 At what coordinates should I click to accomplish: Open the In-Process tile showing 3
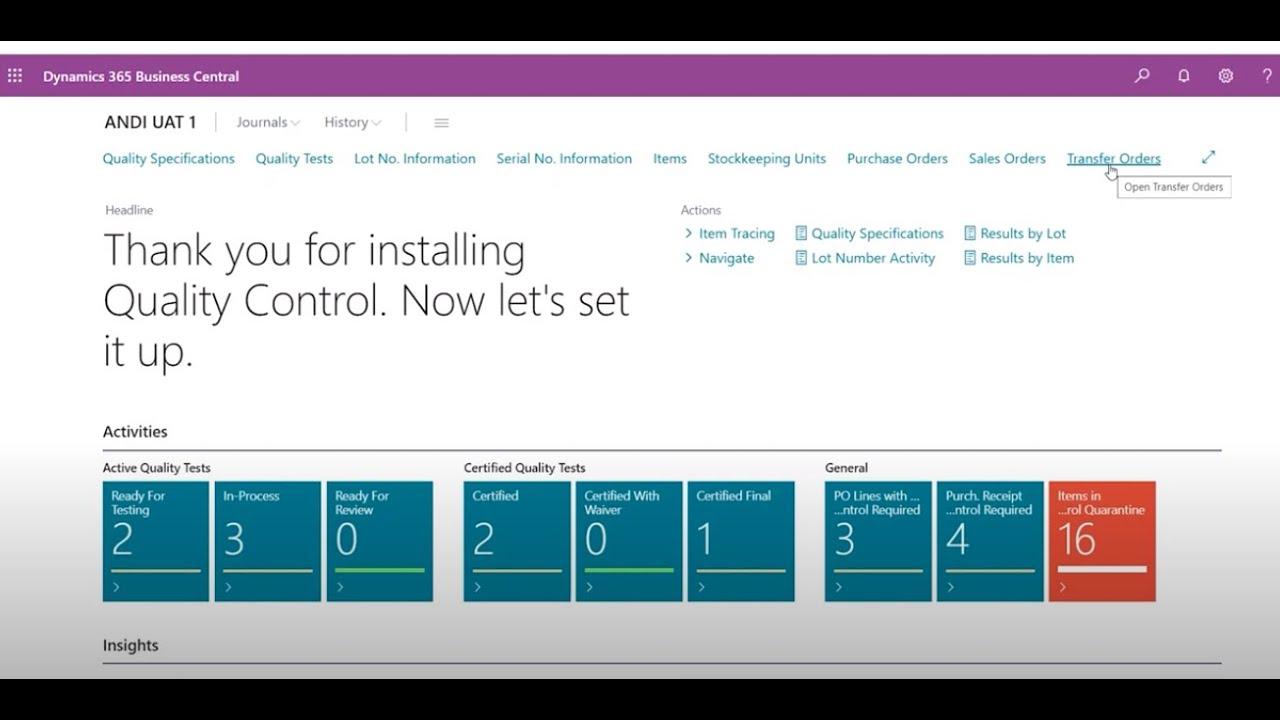268,541
